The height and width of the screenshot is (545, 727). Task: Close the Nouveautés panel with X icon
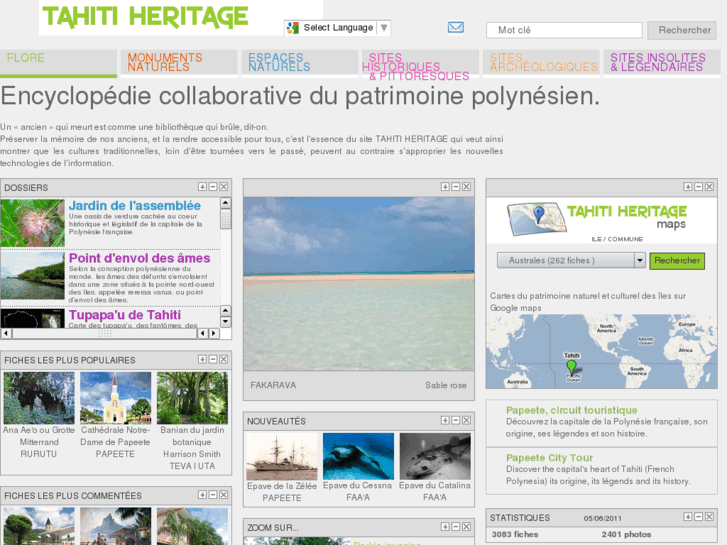tap(467, 421)
